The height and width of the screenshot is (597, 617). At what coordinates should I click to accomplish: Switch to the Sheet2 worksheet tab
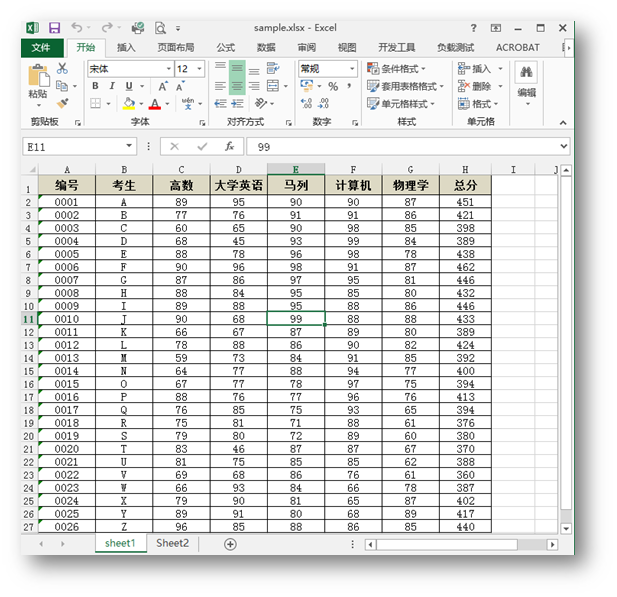[x=172, y=543]
